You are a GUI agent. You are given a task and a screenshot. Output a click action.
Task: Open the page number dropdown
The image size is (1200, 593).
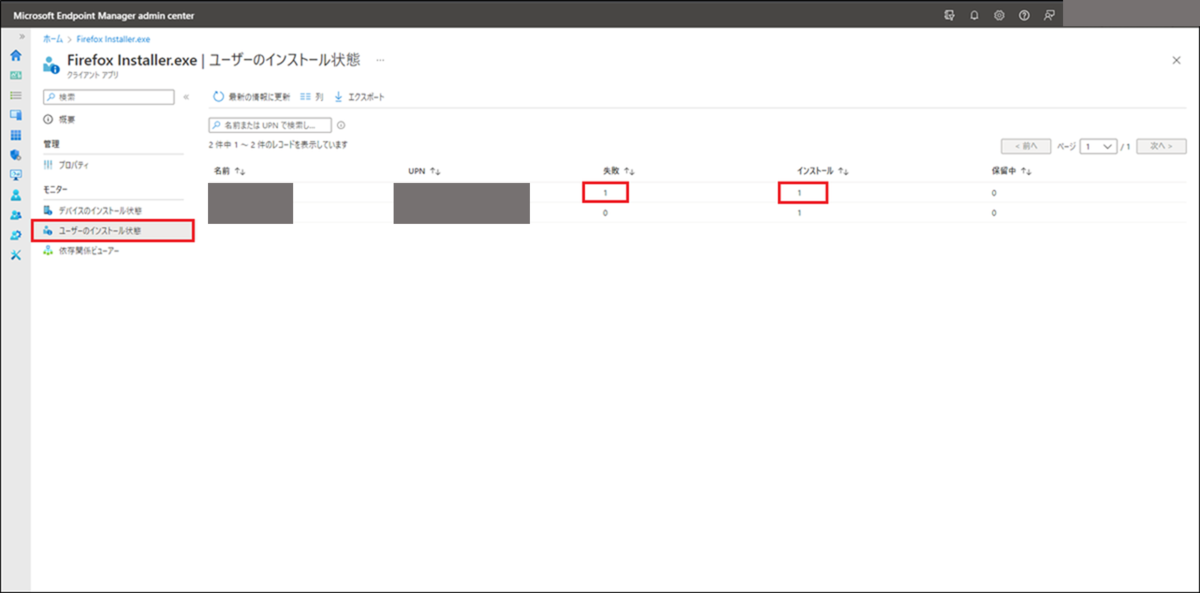(1098, 146)
